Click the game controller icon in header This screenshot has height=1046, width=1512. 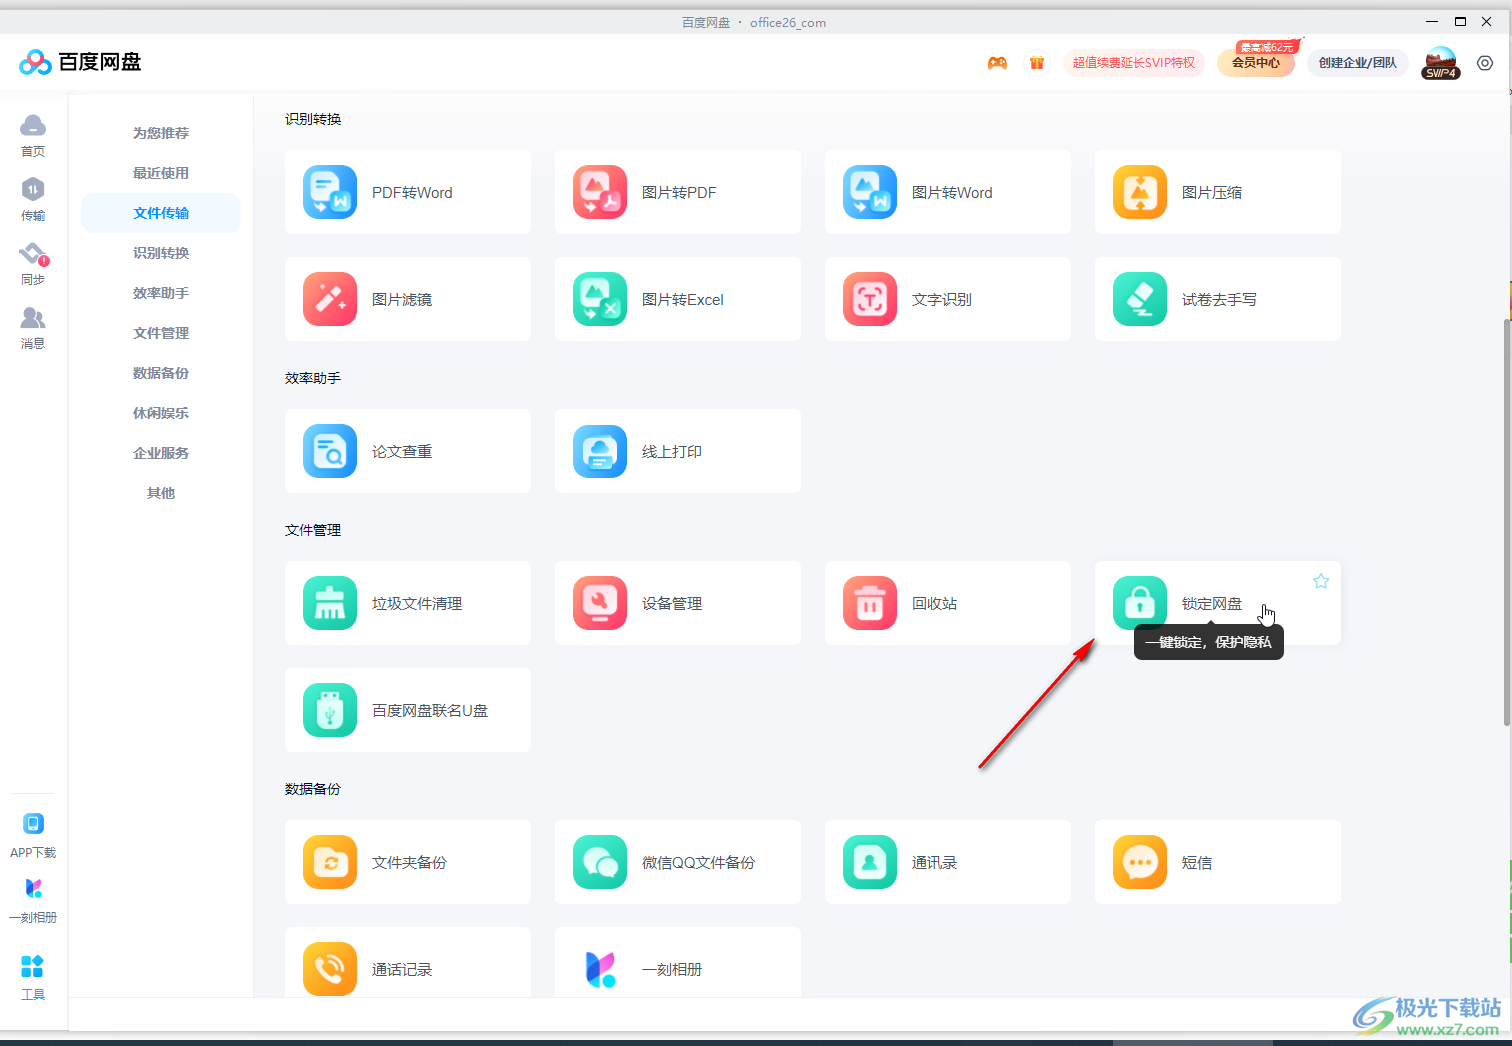997,63
